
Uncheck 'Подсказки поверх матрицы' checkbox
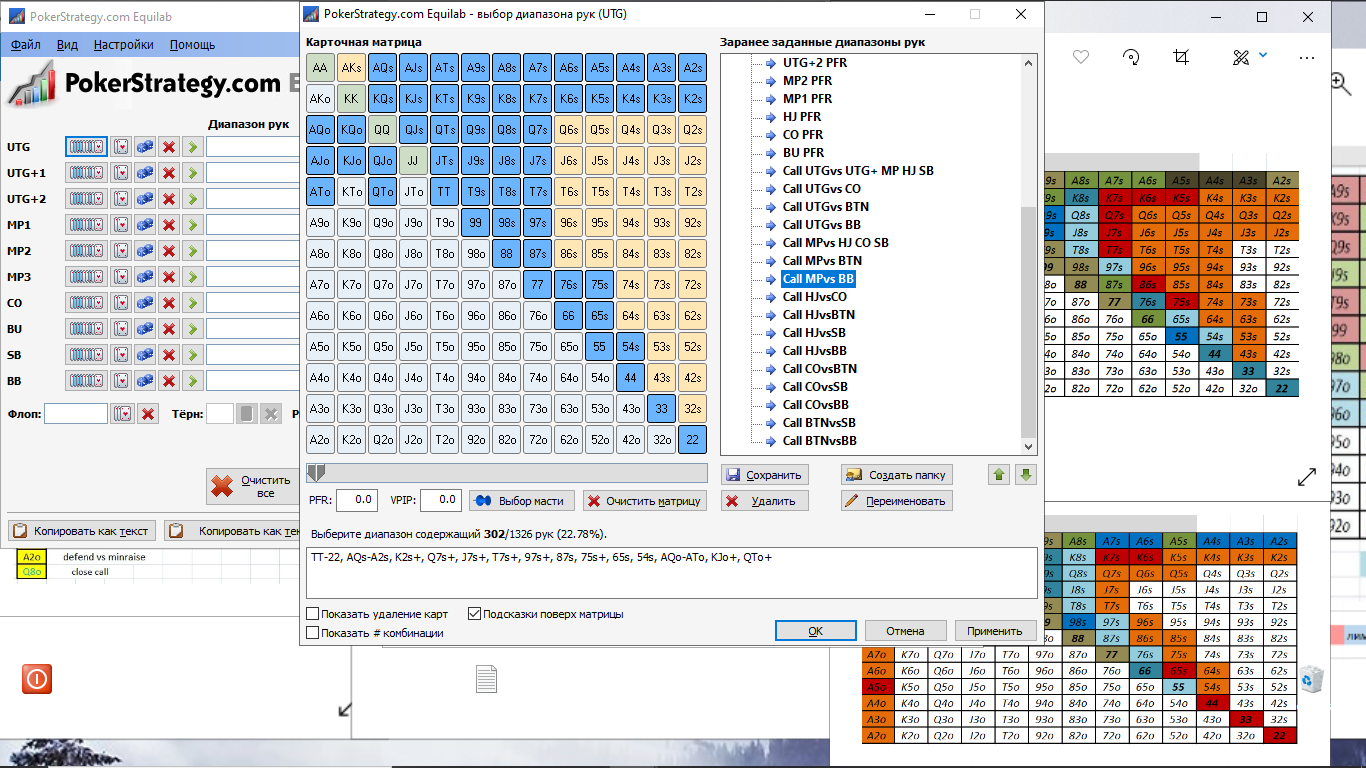pos(475,614)
